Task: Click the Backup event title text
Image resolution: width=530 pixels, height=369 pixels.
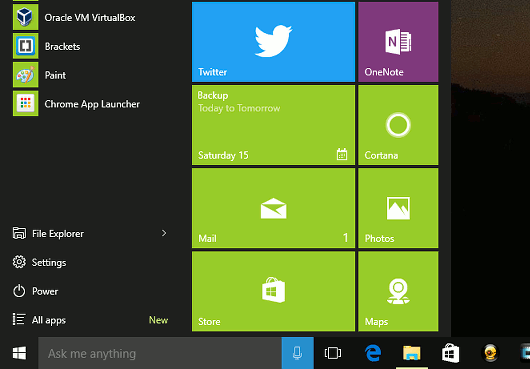Action: pos(213,96)
